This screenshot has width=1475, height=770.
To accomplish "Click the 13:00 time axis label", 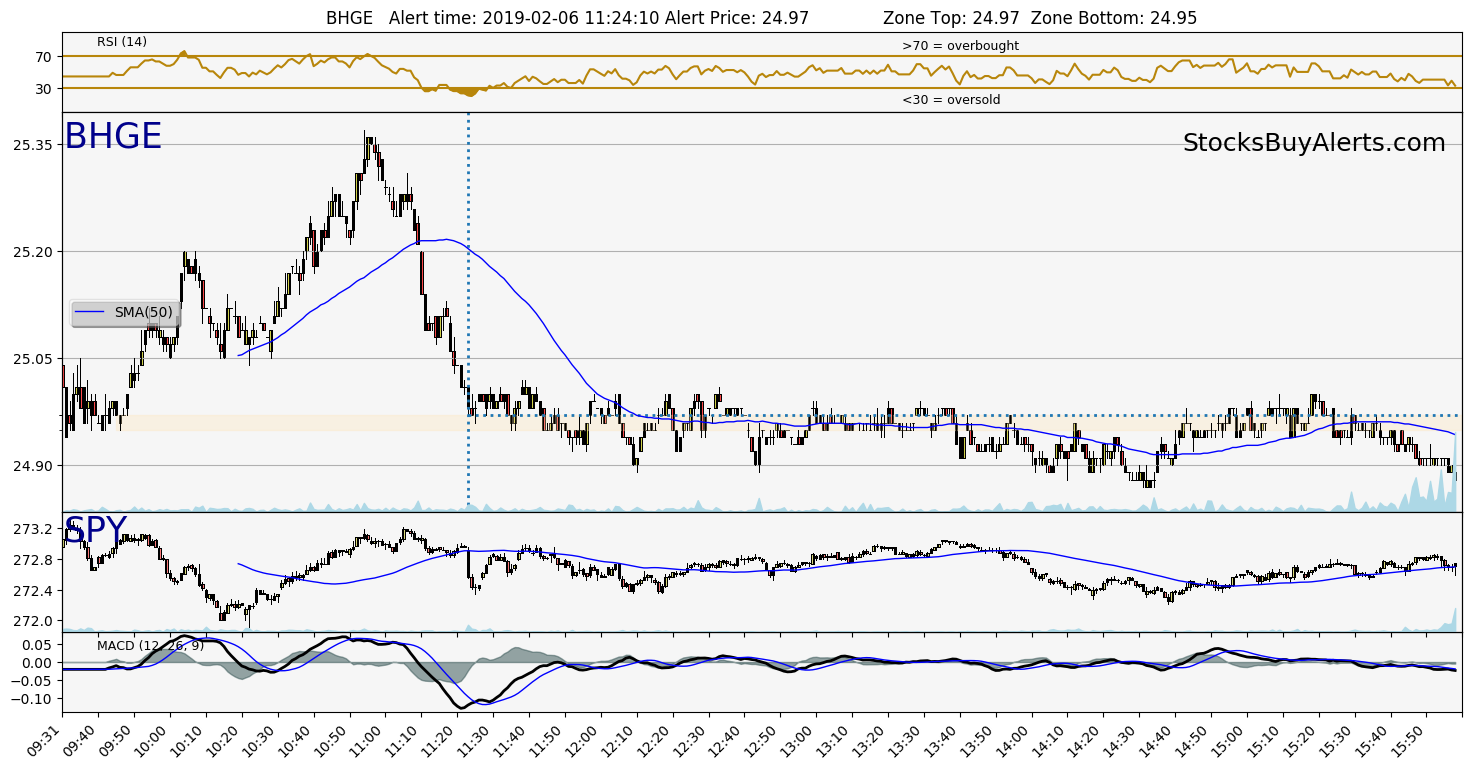I will pos(798,738).
